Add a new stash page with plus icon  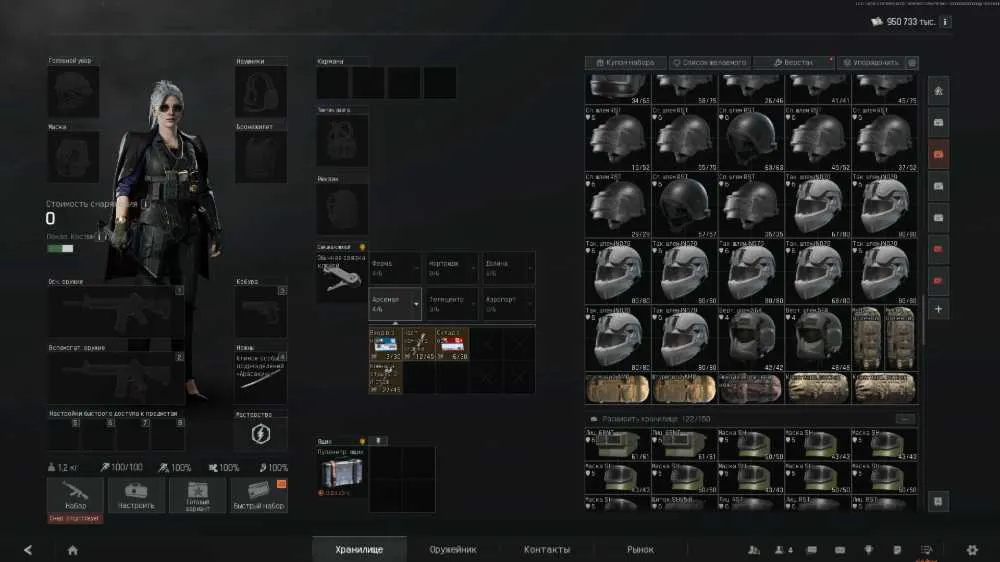click(x=939, y=309)
